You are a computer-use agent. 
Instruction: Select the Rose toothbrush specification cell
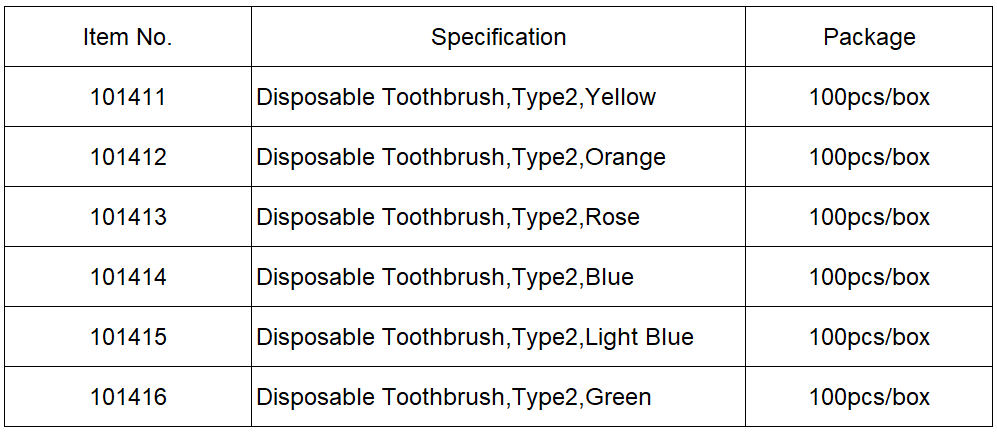coord(498,217)
